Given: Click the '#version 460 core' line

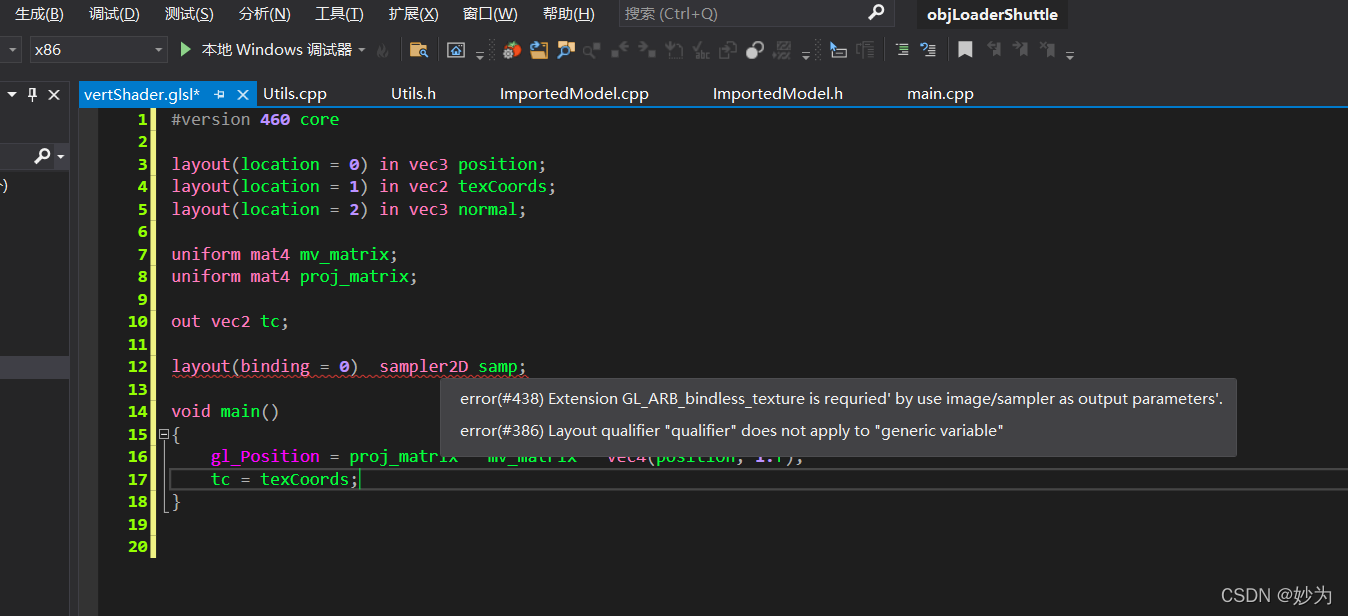Looking at the screenshot, I should (x=255, y=119).
